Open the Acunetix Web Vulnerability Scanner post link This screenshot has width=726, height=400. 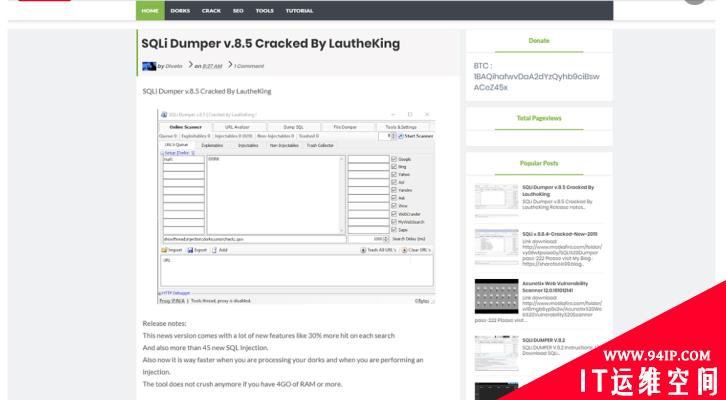555,287
